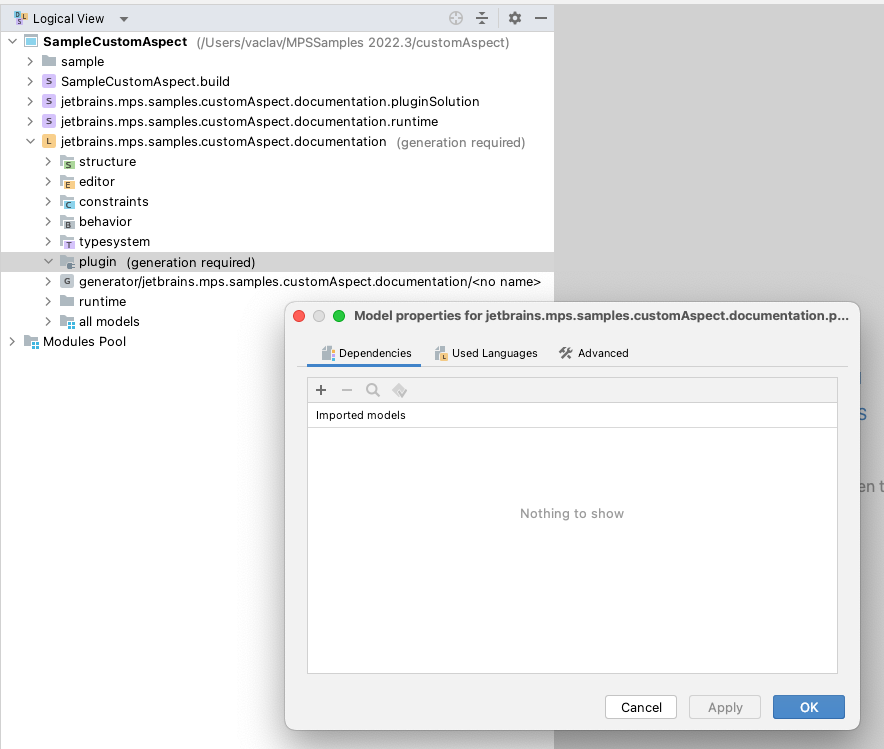
Task: Add an imported model with plus button
Action: [321, 390]
